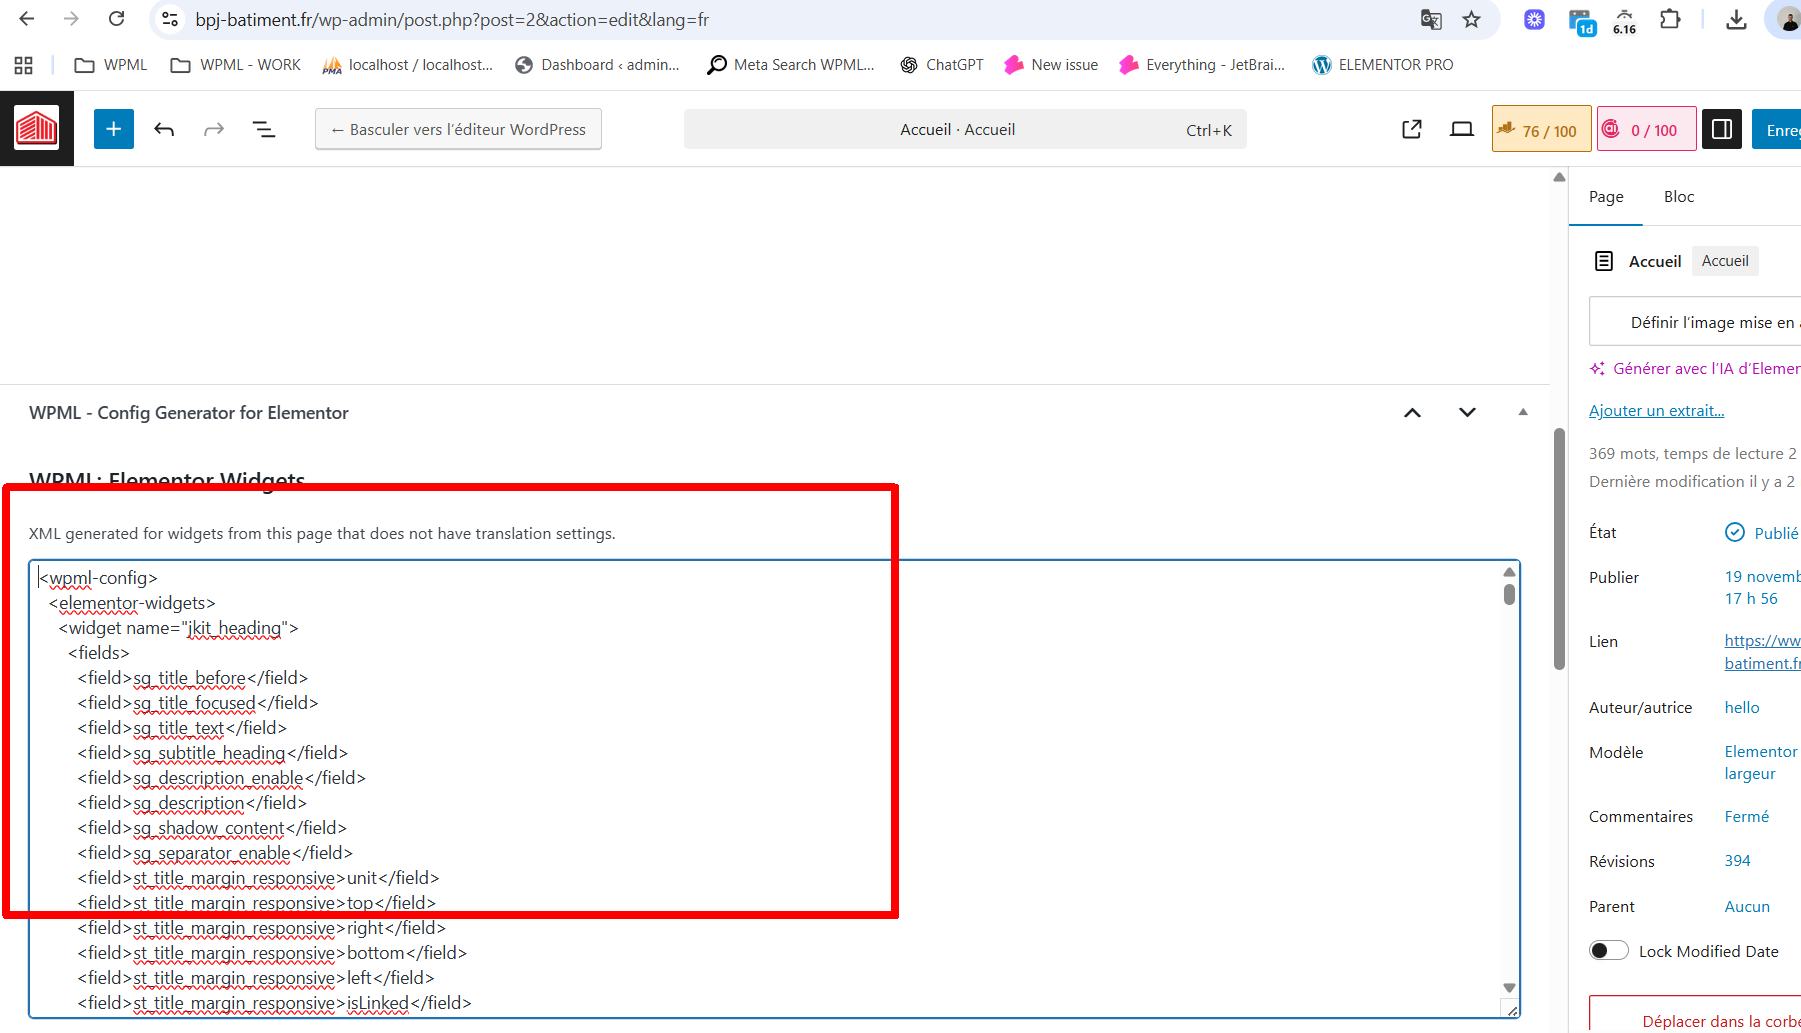Reload the current page
1801x1033 pixels.
[117, 19]
